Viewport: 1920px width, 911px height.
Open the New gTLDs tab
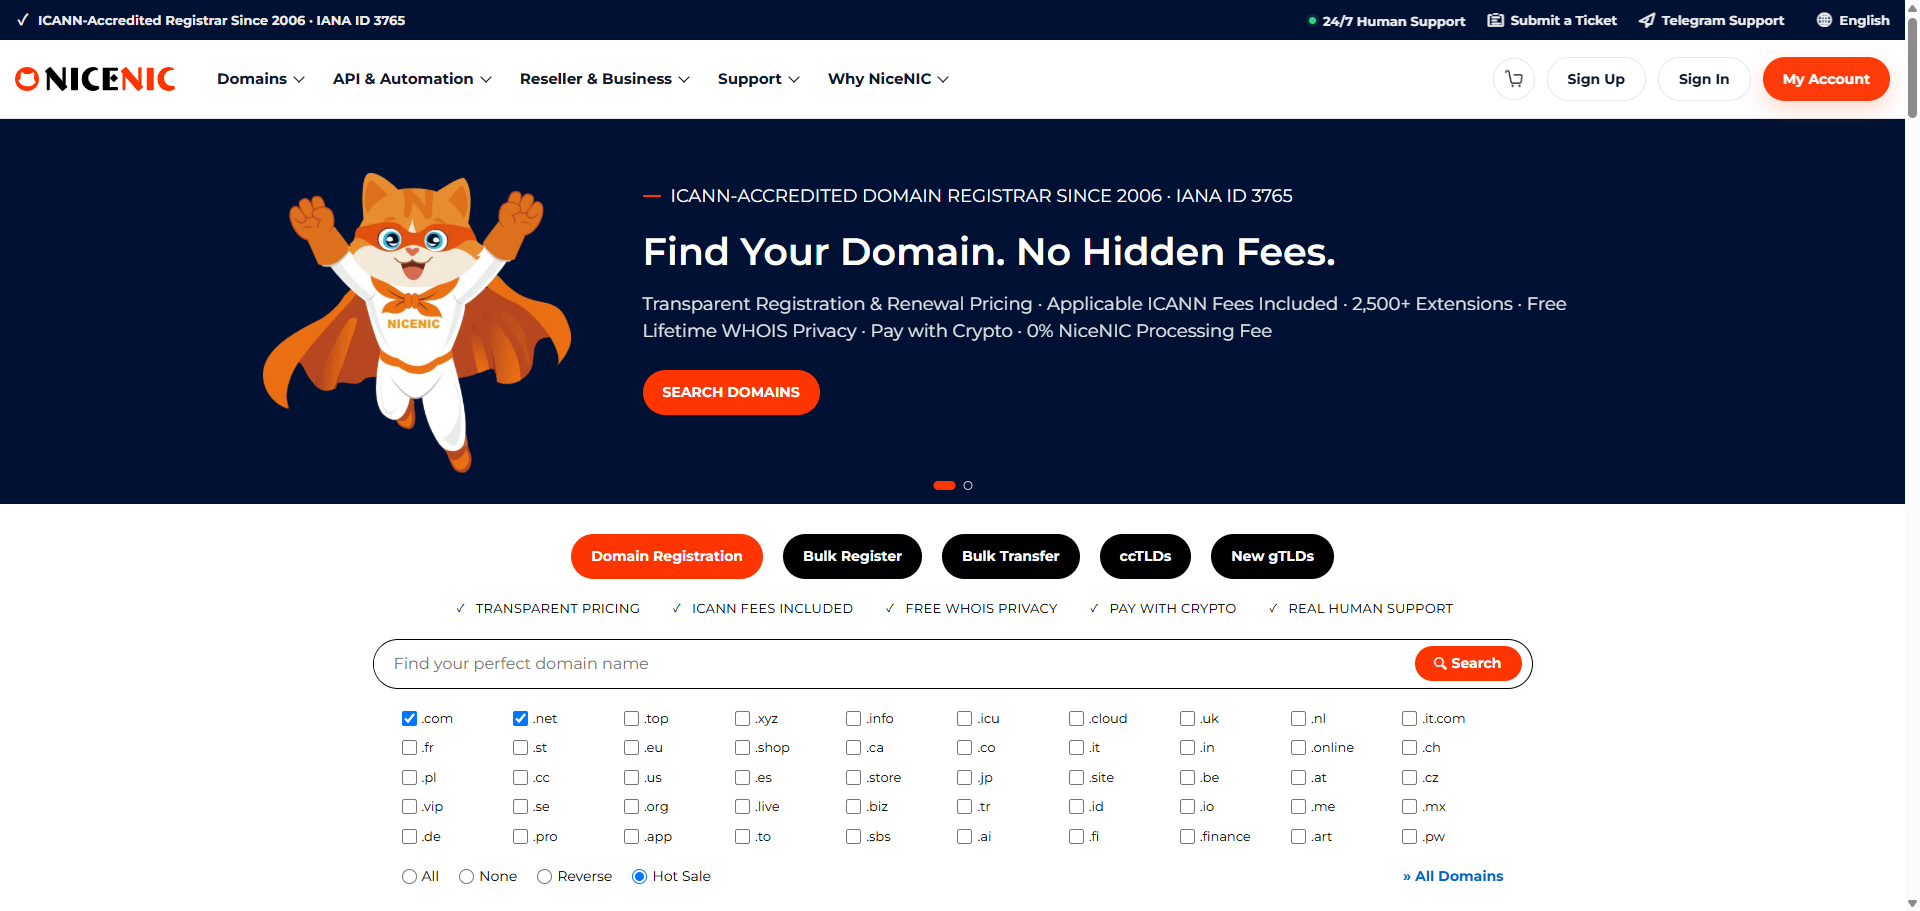tap(1272, 556)
